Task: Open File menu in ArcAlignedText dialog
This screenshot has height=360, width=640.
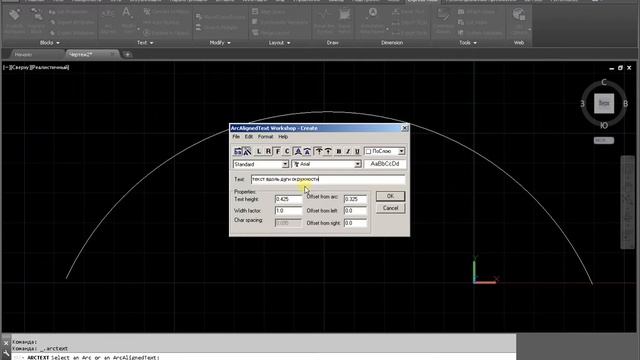Action: point(236,137)
